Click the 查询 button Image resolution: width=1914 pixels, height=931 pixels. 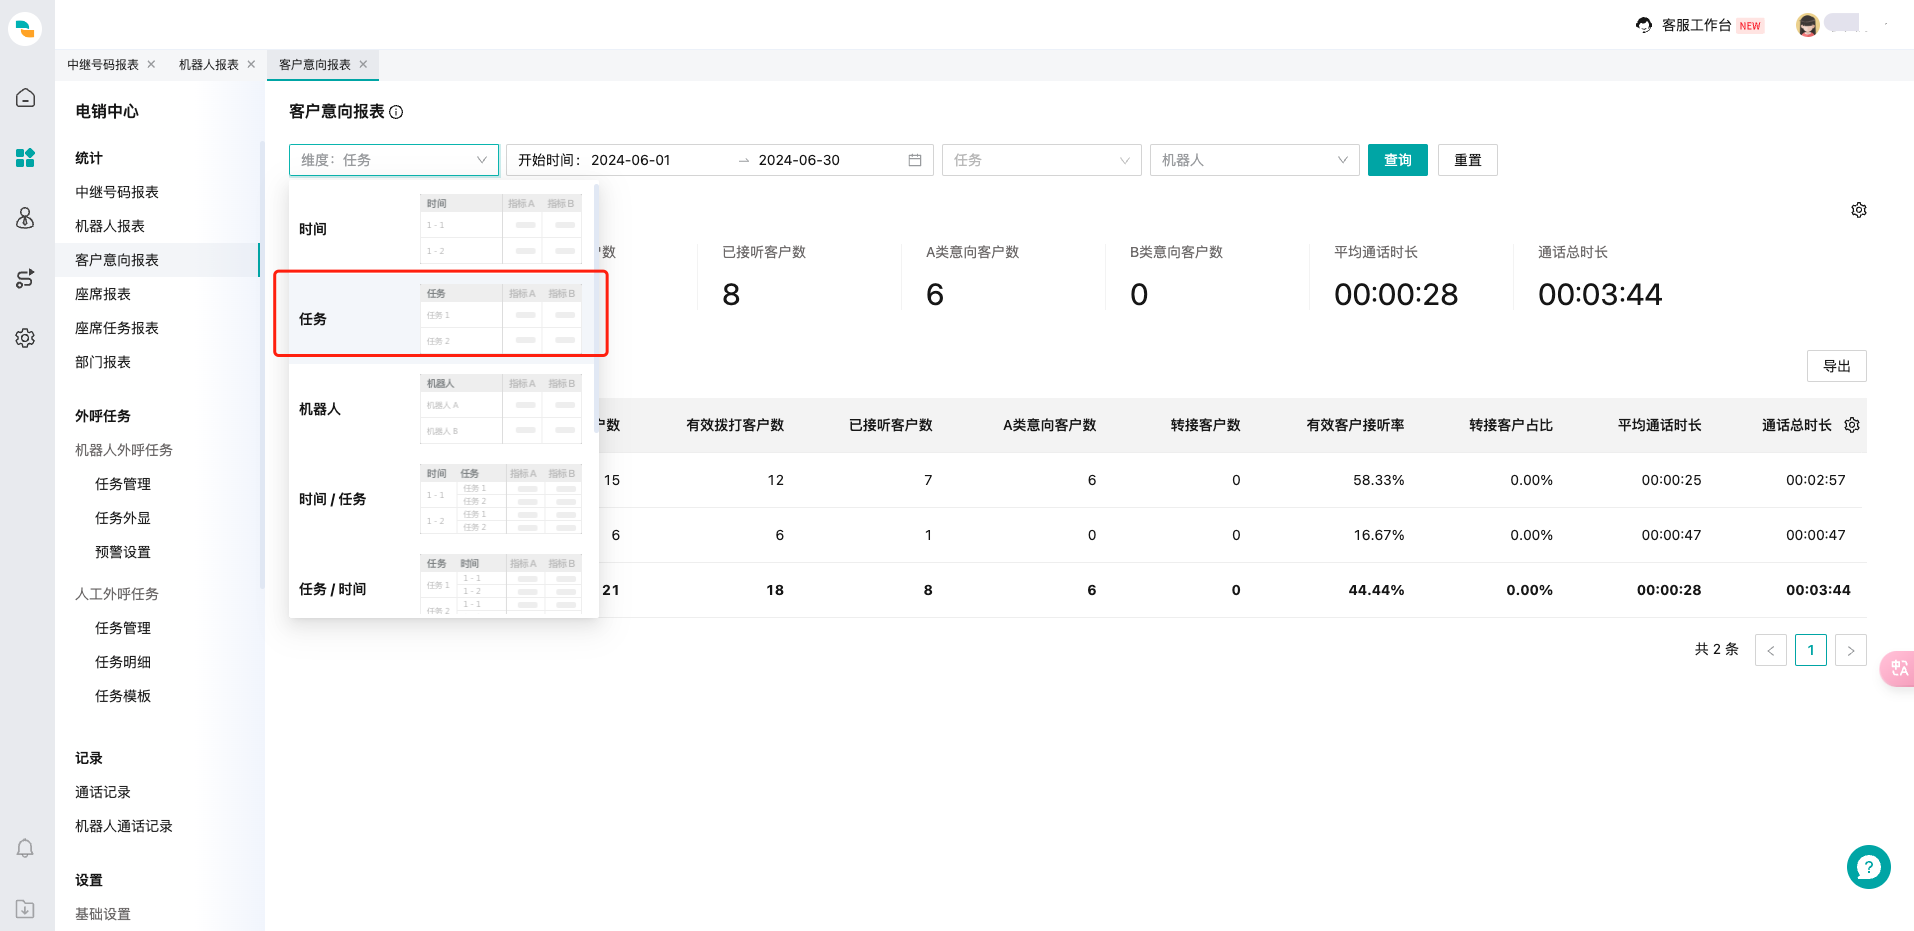click(x=1397, y=160)
